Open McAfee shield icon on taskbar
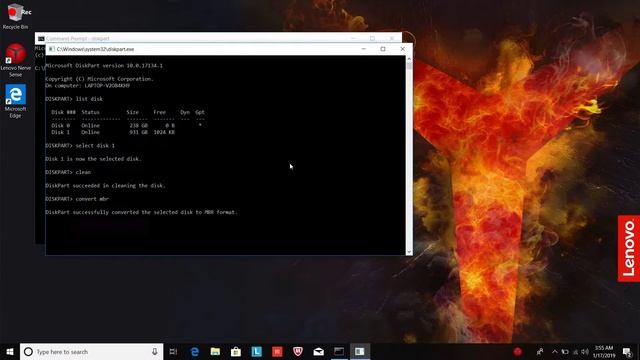This screenshot has width=640, height=360. click(x=298, y=351)
